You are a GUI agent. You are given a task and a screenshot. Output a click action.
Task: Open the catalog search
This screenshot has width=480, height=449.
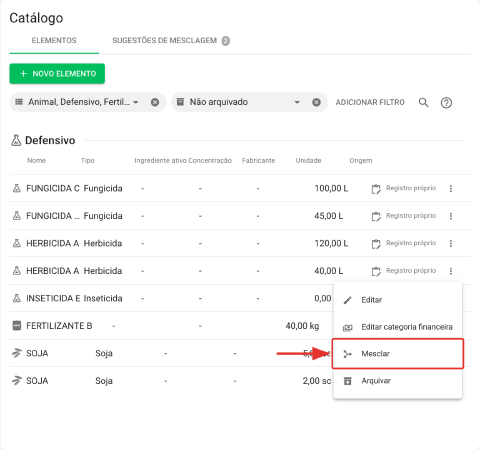coord(424,103)
